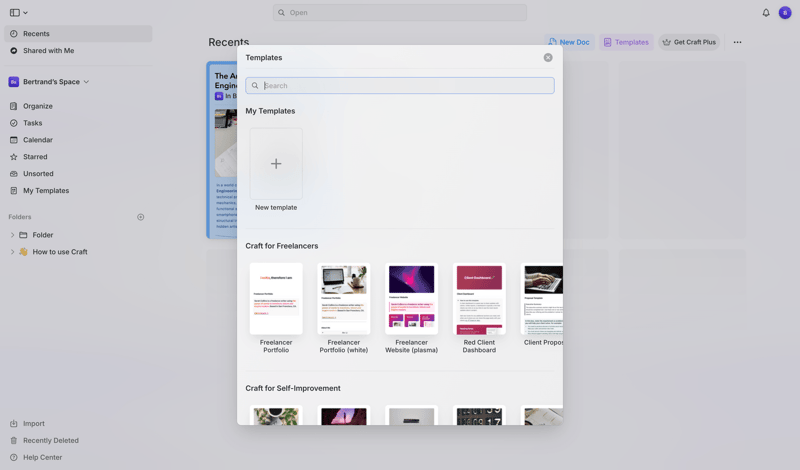Viewport: 800px width, 470px height.
Task: Click the Help Center question icon
Action: click(14, 457)
